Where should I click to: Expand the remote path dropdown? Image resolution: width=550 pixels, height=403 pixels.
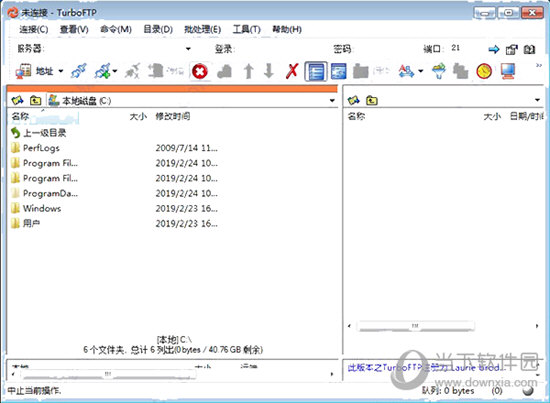click(x=537, y=100)
